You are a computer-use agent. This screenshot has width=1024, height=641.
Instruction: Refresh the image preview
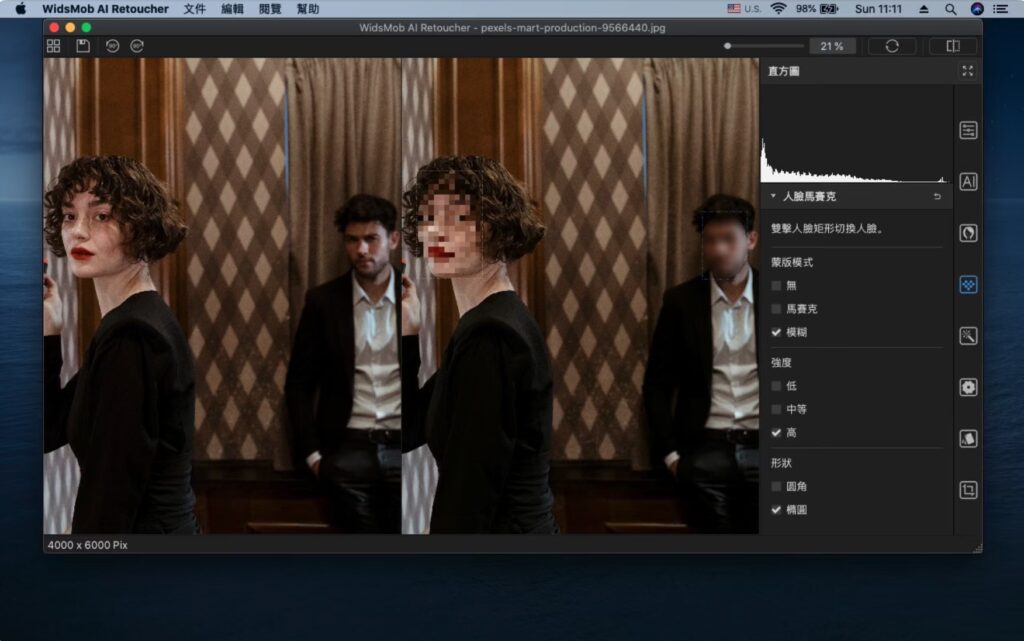(x=891, y=45)
